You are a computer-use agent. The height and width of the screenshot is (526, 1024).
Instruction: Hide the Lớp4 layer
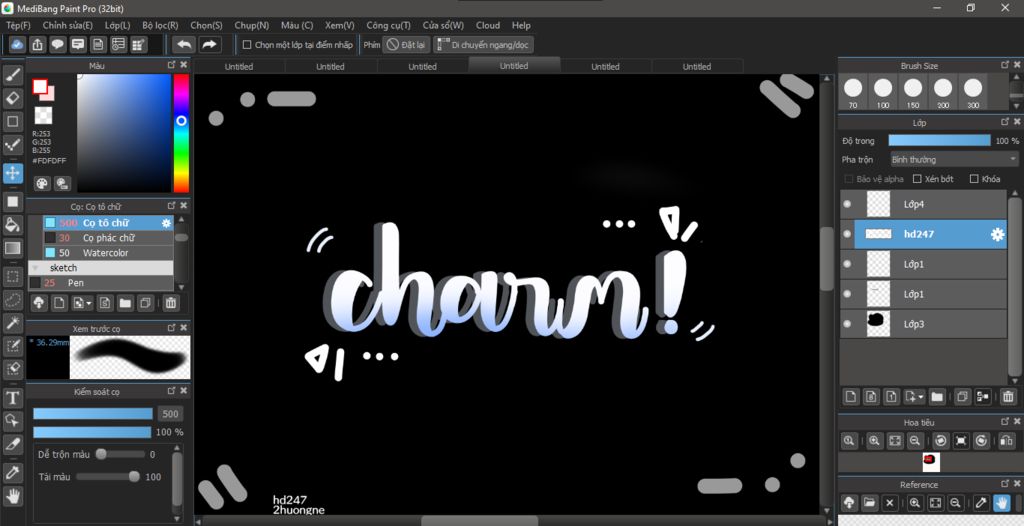(848, 204)
